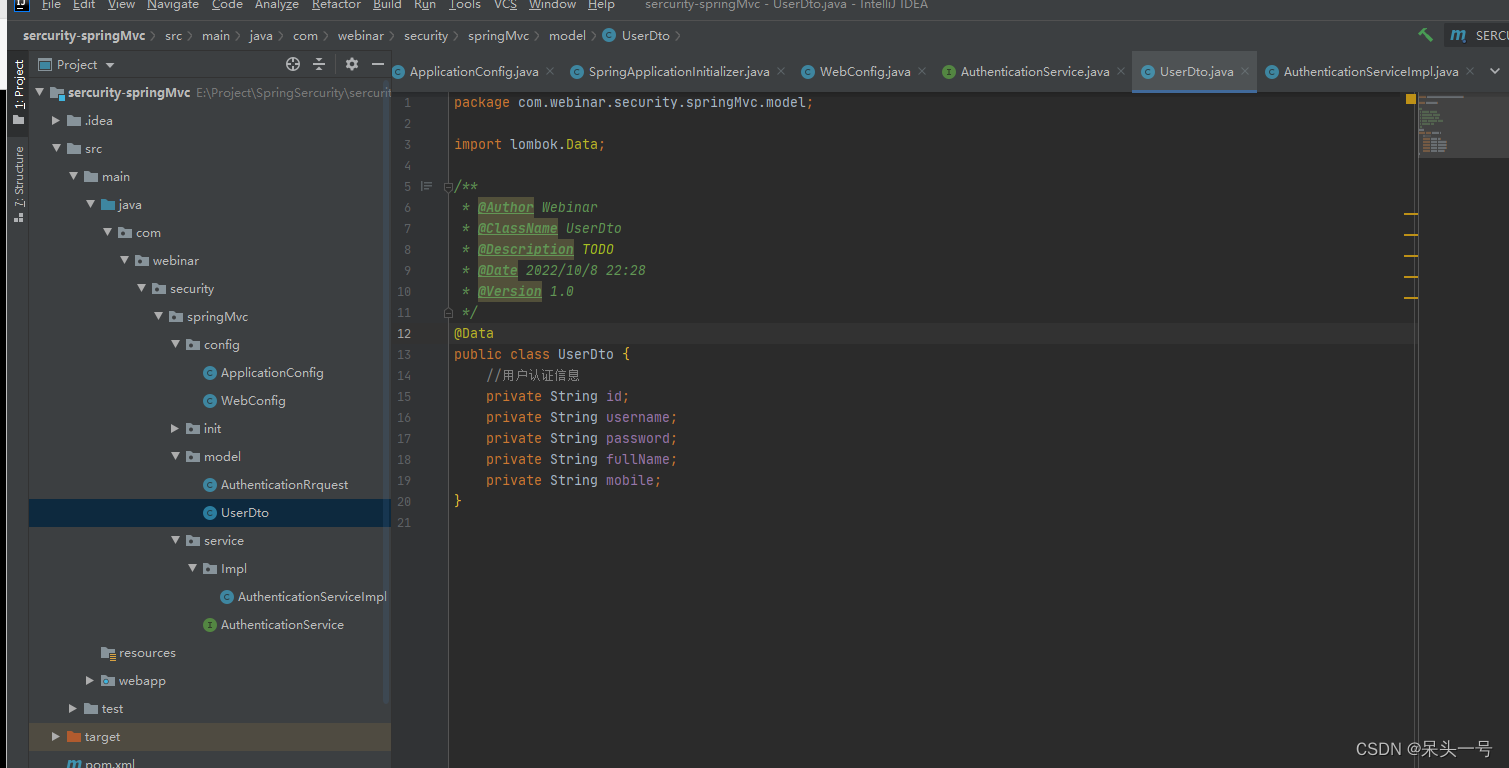1509x768 pixels.
Task: Switch to ApplicationConfig.java tab
Action: [x=474, y=72]
